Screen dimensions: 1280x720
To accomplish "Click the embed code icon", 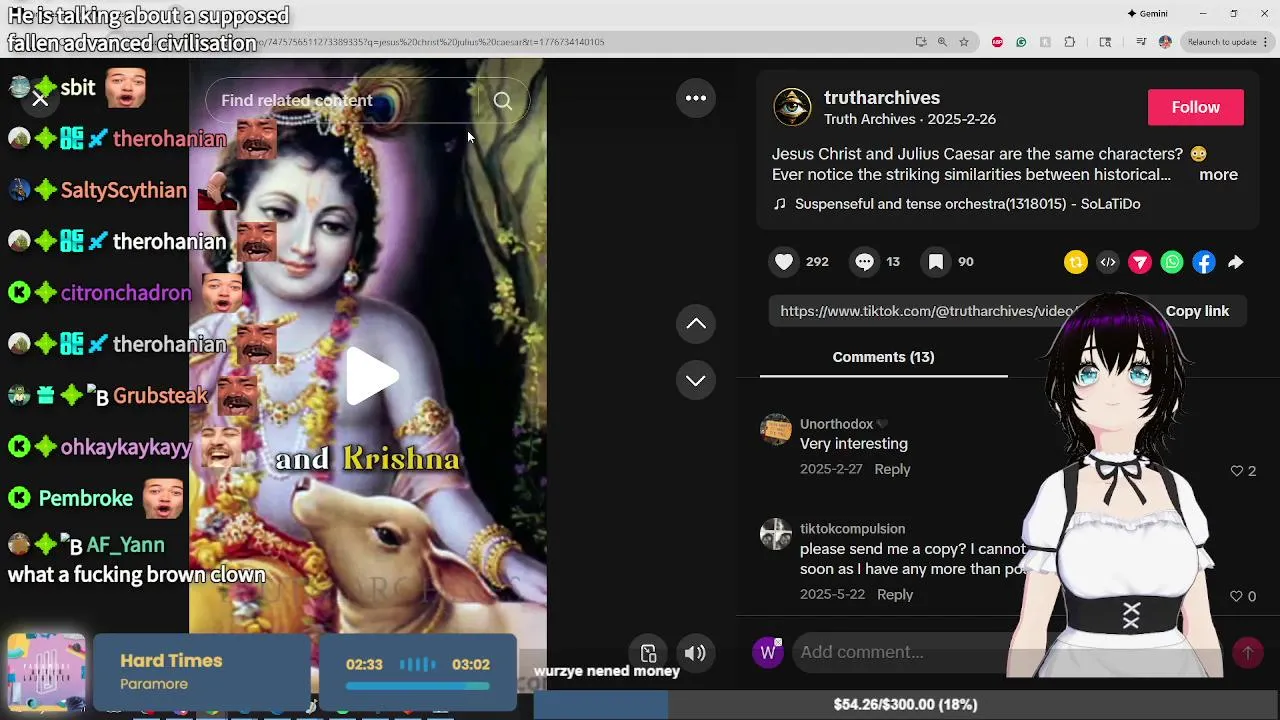I will click(1108, 262).
